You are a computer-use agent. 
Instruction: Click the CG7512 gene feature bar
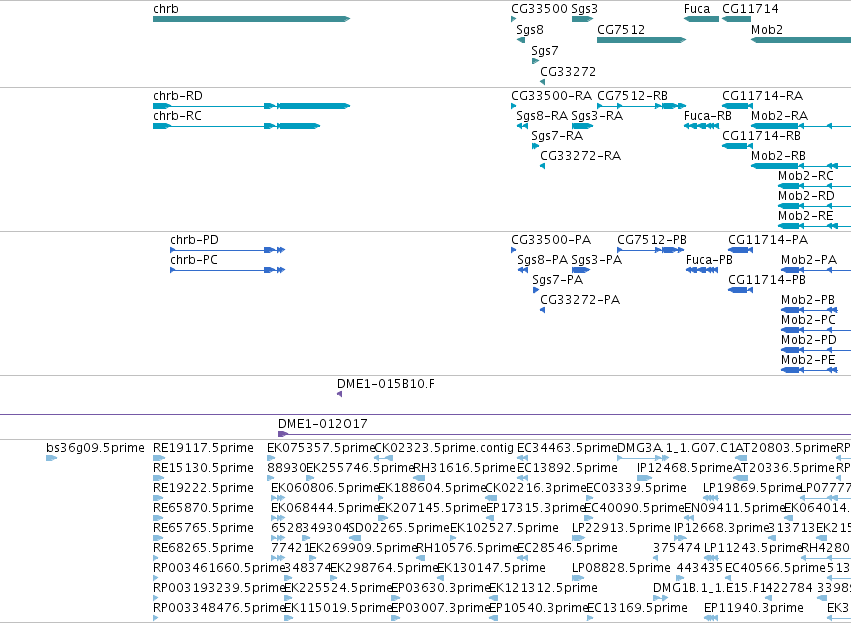point(642,40)
